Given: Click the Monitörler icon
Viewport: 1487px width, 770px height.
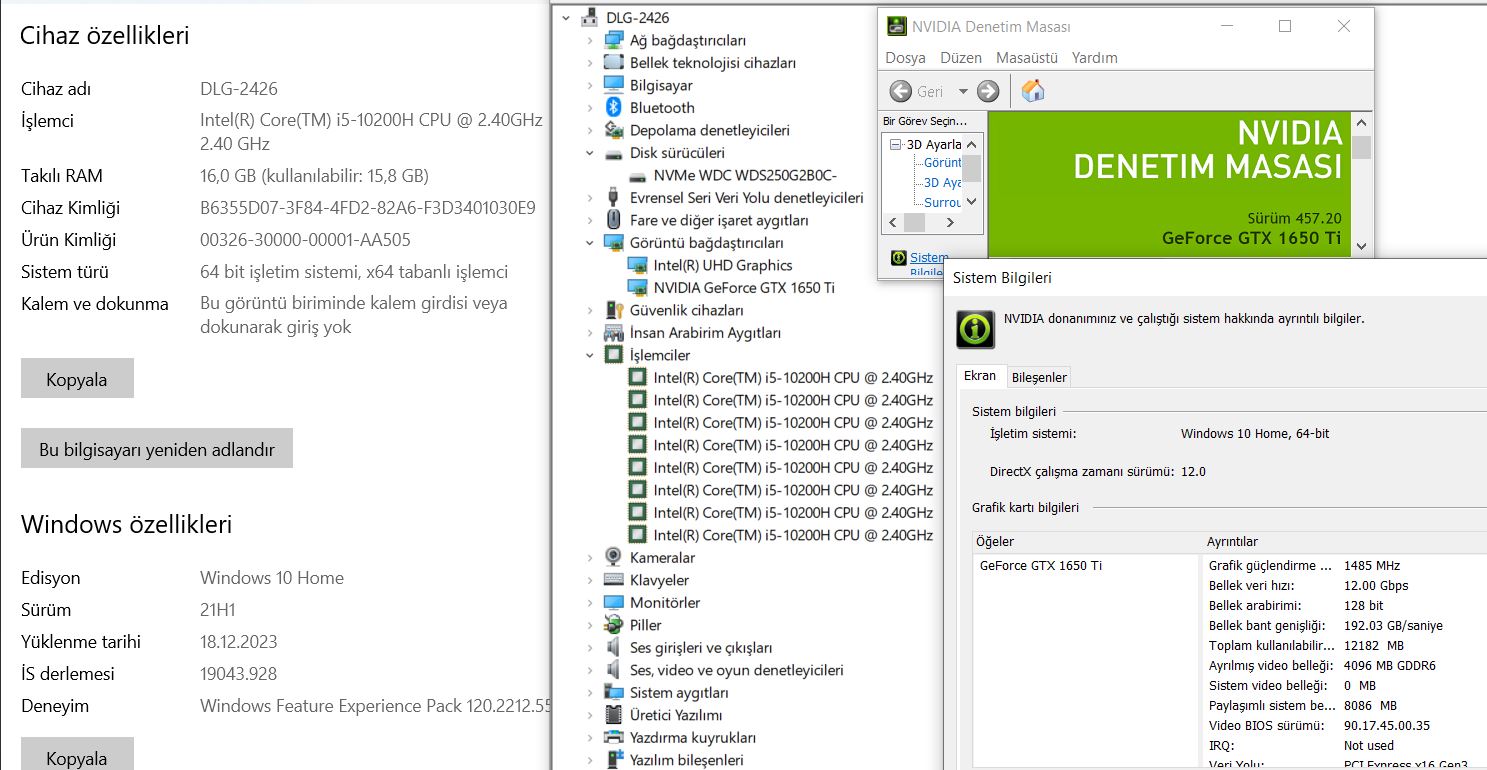Looking at the screenshot, I should pos(613,603).
